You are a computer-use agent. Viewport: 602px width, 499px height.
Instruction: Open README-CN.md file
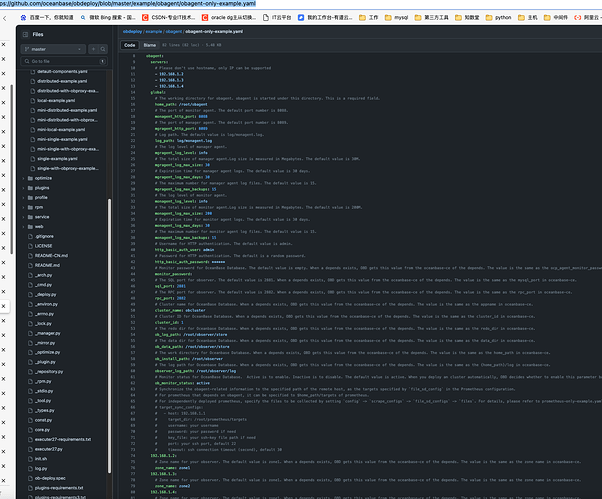point(51,256)
